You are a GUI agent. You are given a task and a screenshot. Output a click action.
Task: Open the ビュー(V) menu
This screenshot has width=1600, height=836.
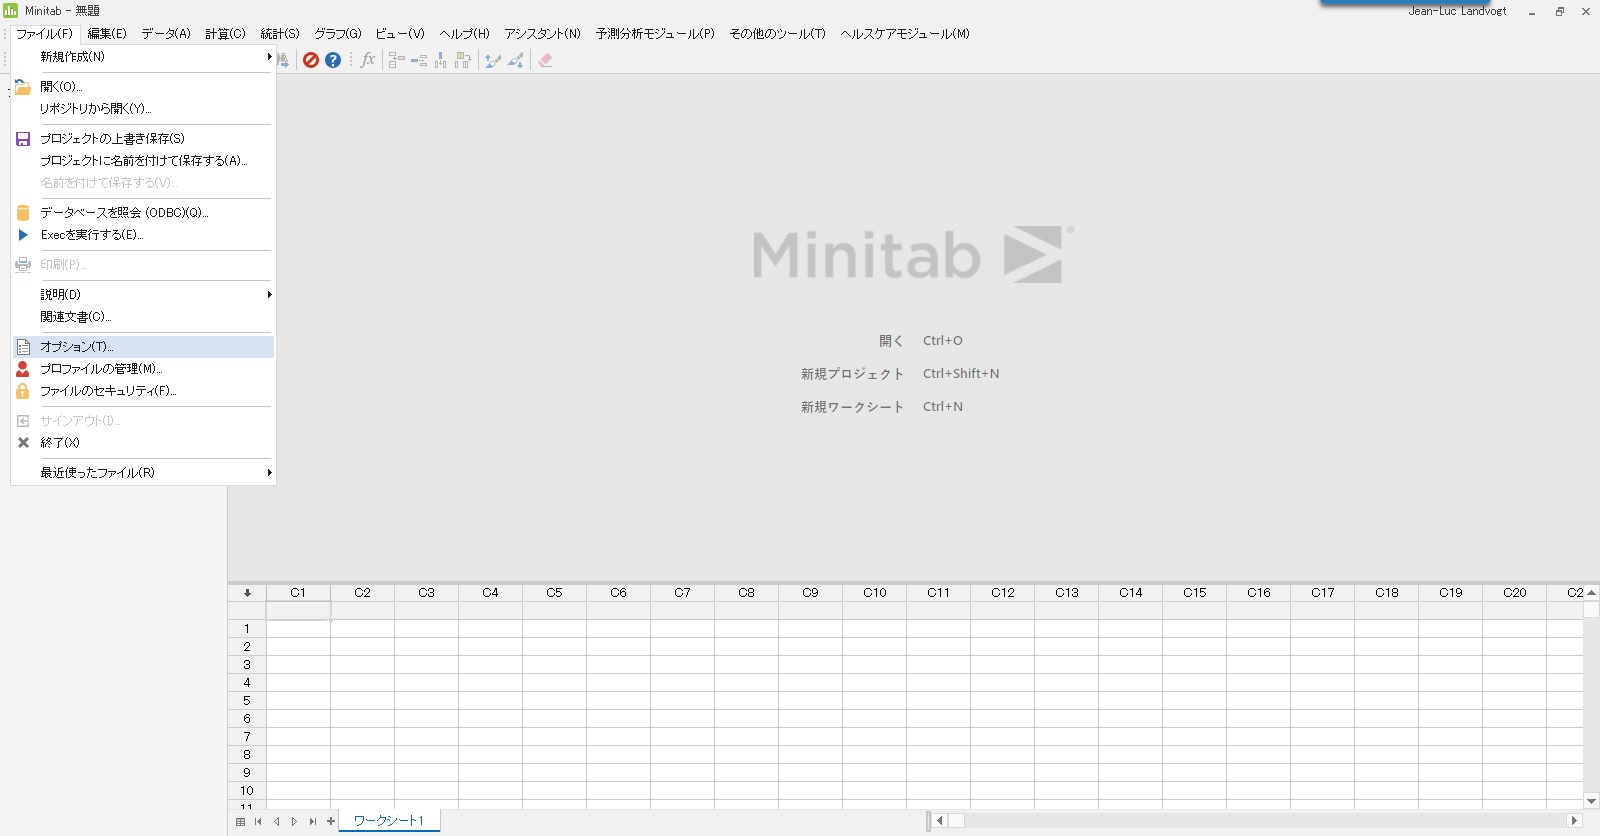point(400,33)
